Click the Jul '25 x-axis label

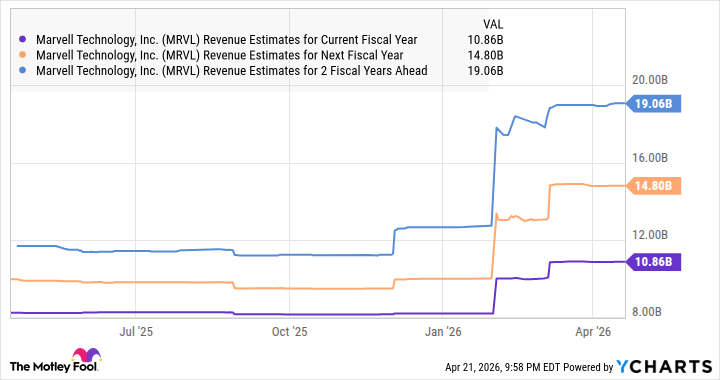(136, 332)
